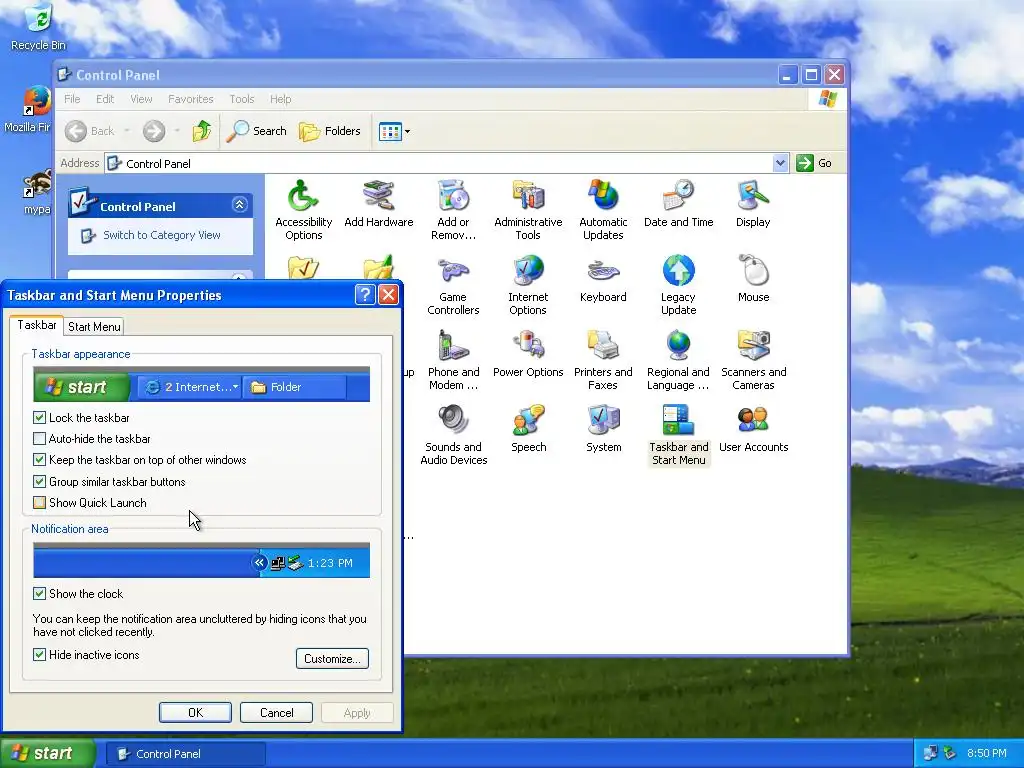Open Automatic Updates icon
The height and width of the screenshot is (768, 1024).
pyautogui.click(x=603, y=210)
